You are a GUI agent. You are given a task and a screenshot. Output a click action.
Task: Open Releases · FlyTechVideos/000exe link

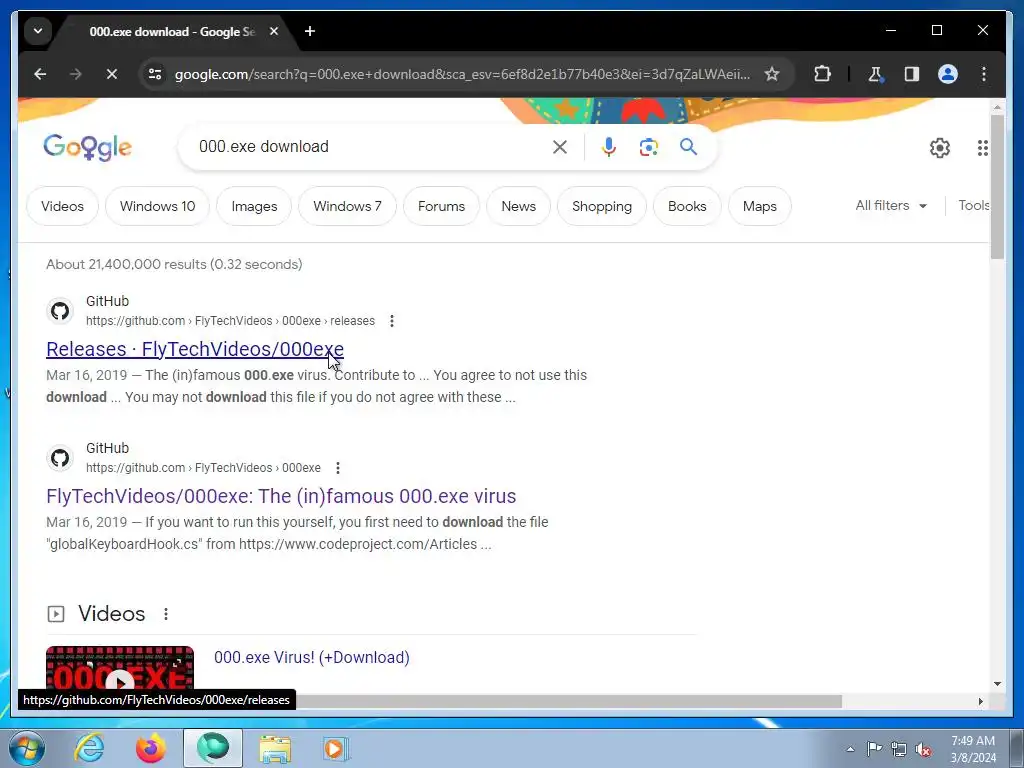click(x=195, y=349)
